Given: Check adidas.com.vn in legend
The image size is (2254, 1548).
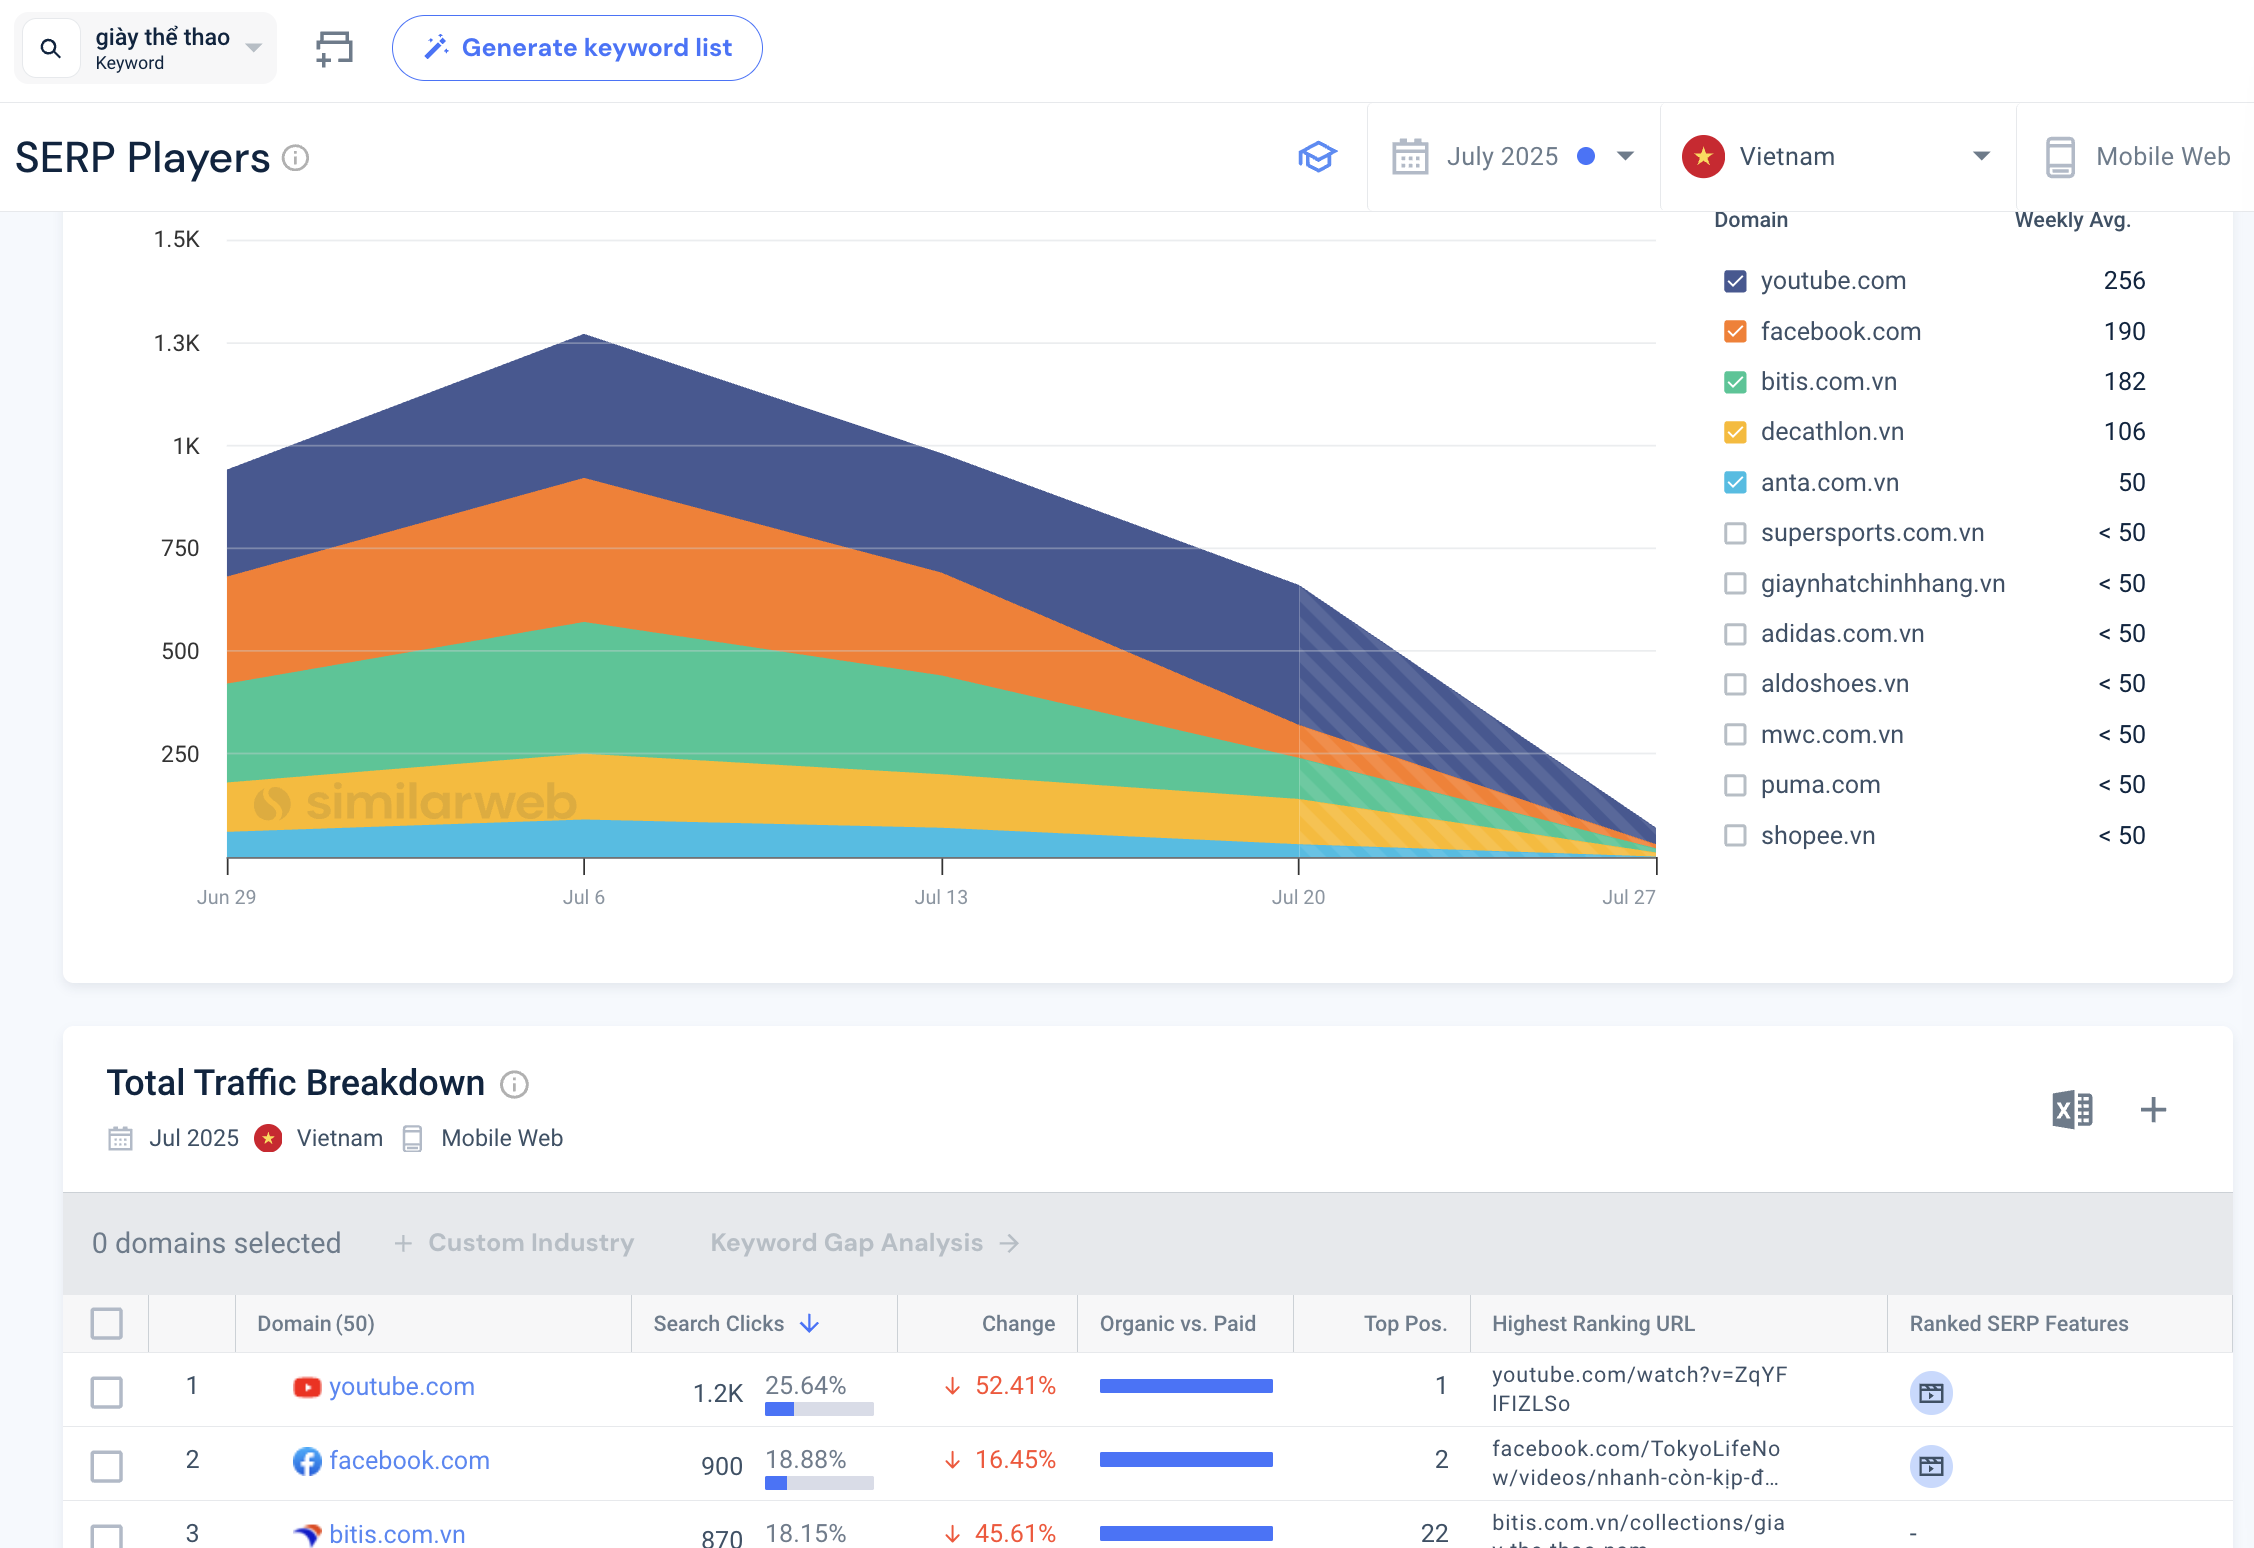Looking at the screenshot, I should tap(1735, 634).
